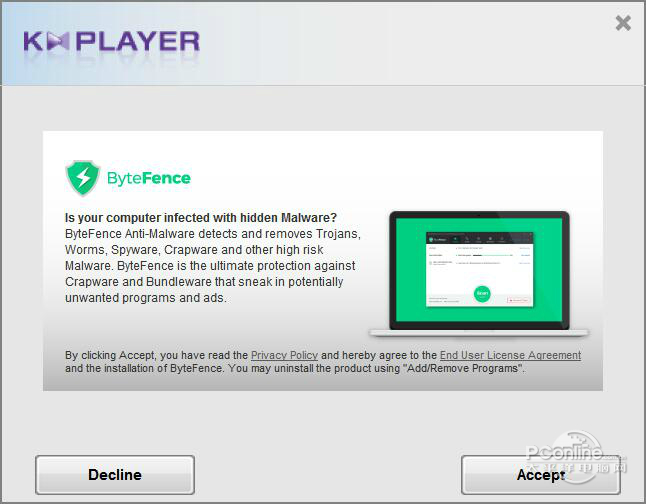Click the ByteFence shield logo icon
Viewport: 646px width, 504px height.
click(83, 178)
